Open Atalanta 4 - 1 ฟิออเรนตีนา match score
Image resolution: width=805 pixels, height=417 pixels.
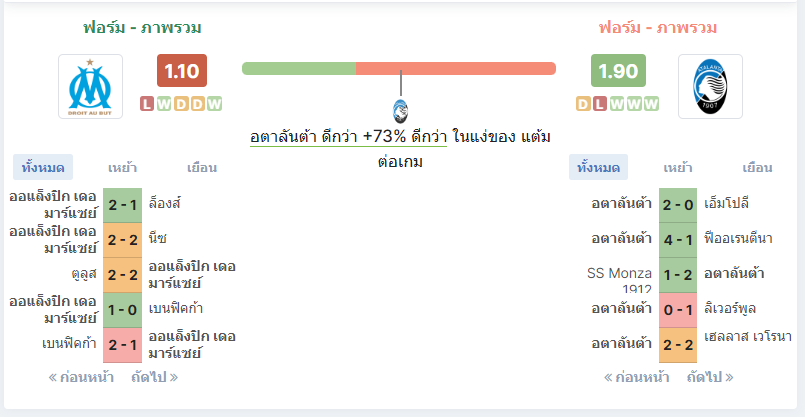[678, 240]
